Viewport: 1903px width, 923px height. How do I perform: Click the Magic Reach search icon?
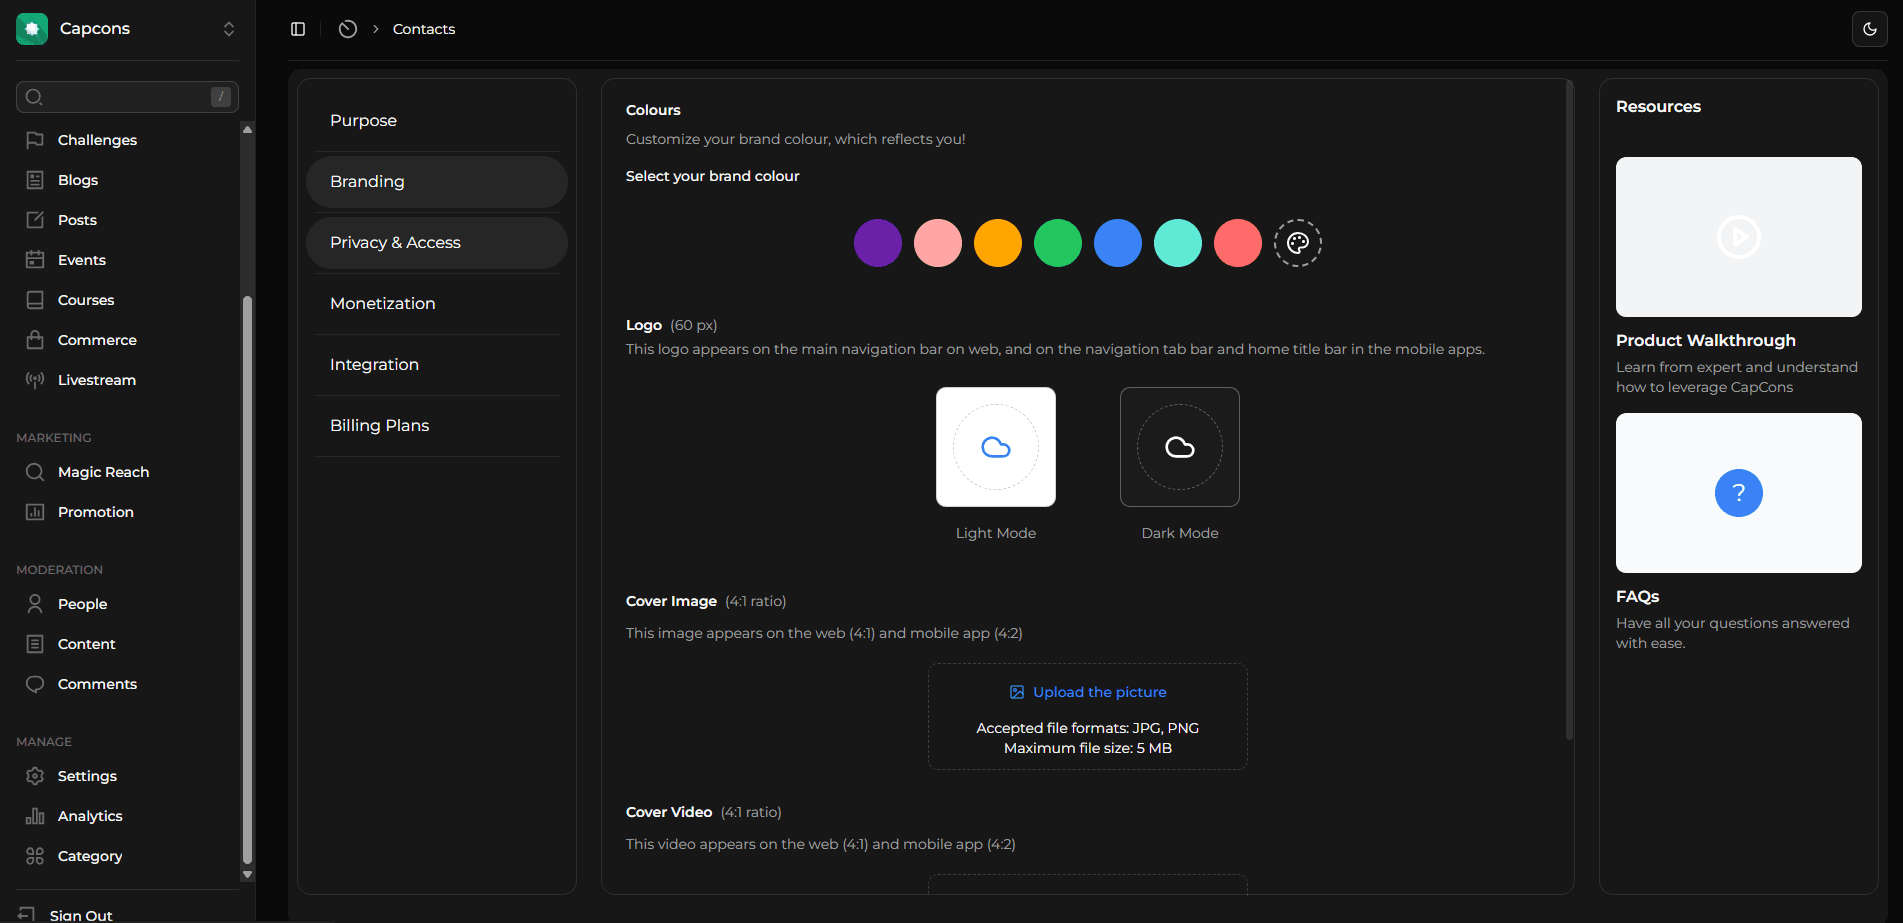click(x=35, y=472)
